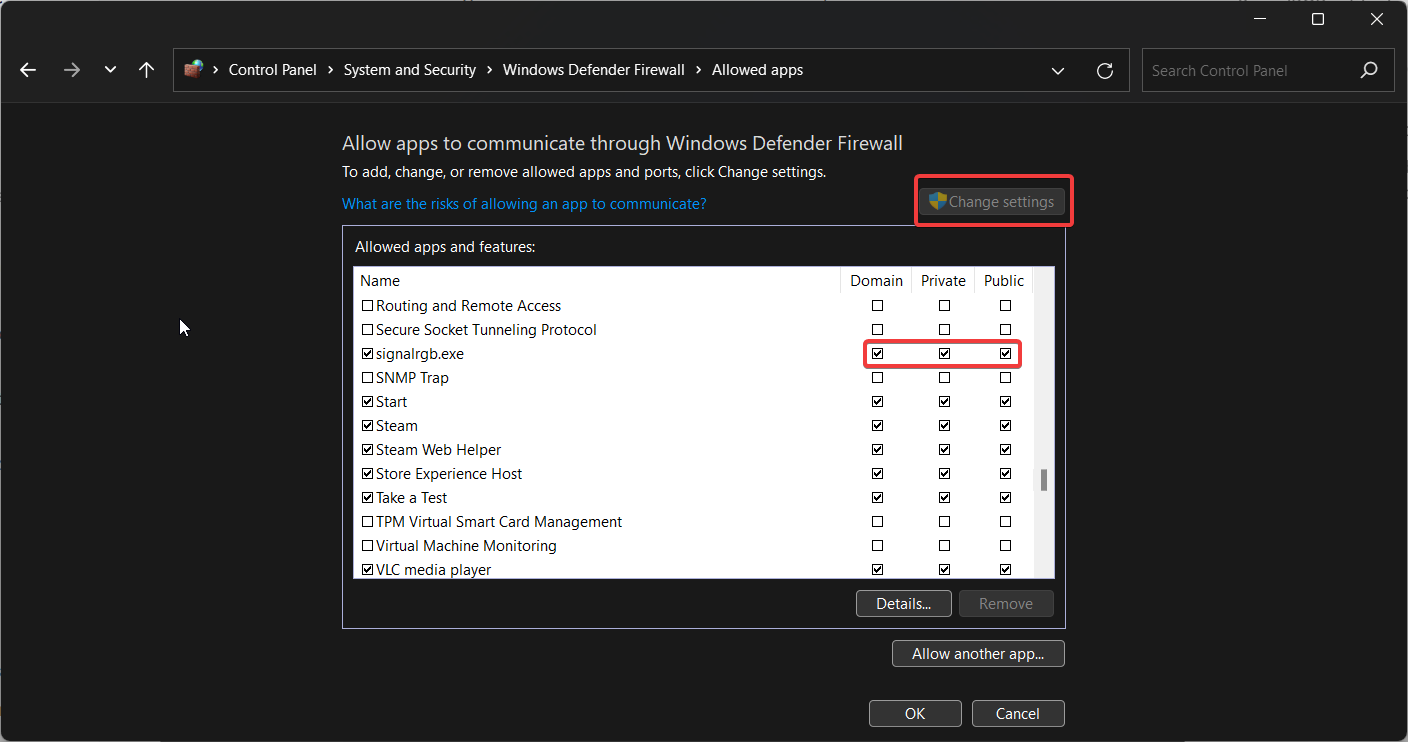Expand chevron after Windows Defender Firewall breadcrumb
The width and height of the screenshot is (1408, 742).
coord(699,70)
